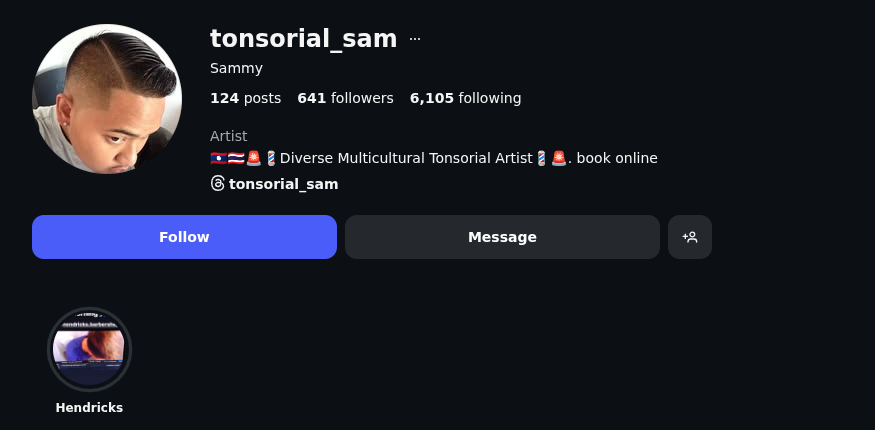Image resolution: width=875 pixels, height=430 pixels.
Task: Click the barber pole emoji before 'Diverse'
Action: (271, 158)
